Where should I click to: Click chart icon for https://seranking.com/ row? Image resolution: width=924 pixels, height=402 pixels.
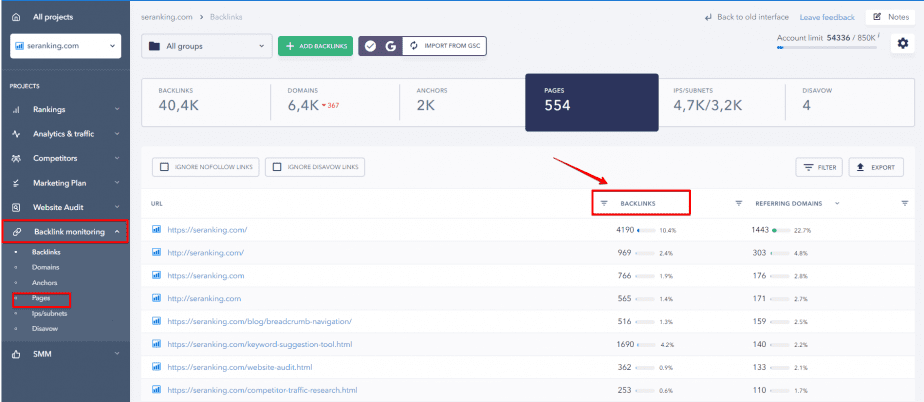coord(157,230)
